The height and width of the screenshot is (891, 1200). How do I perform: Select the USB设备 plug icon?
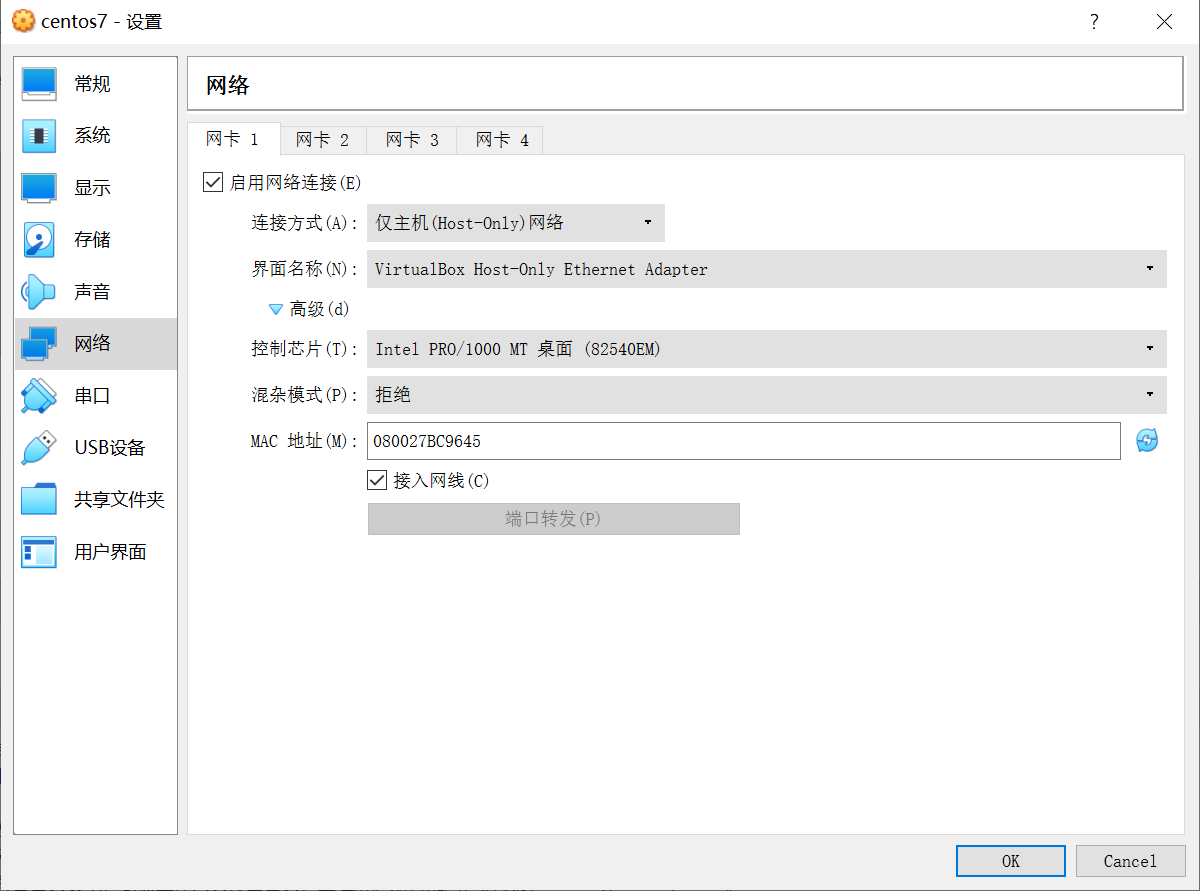(x=39, y=448)
